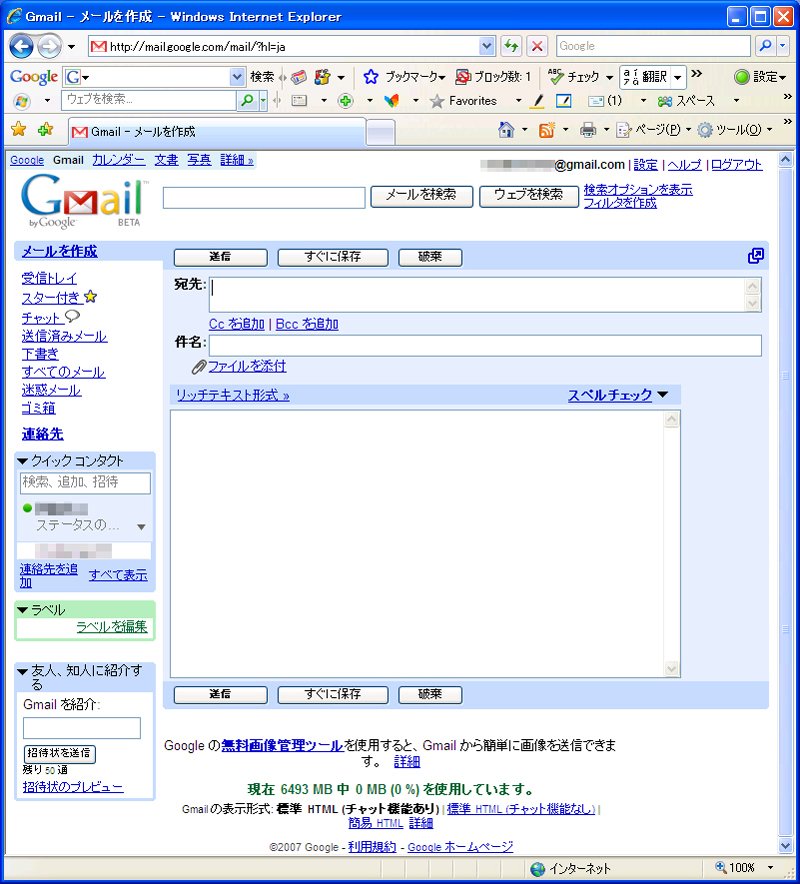Open スペース from the Live toolbar
The image size is (800, 884).
[686, 101]
